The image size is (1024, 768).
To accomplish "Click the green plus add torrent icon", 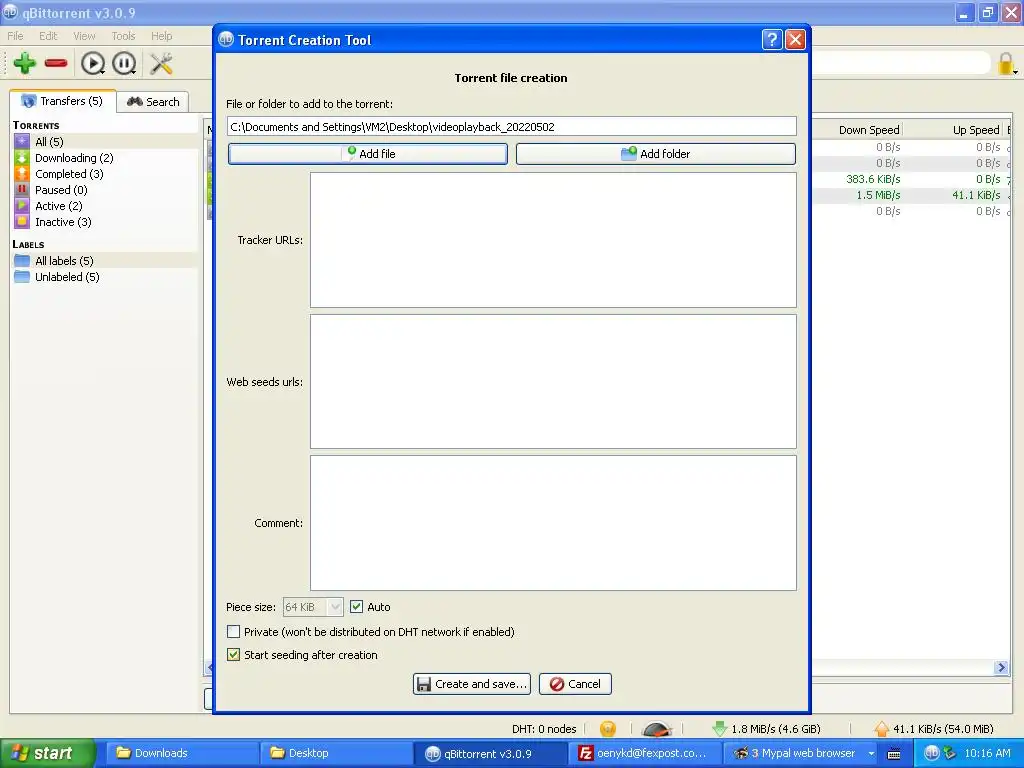I will tap(24, 63).
